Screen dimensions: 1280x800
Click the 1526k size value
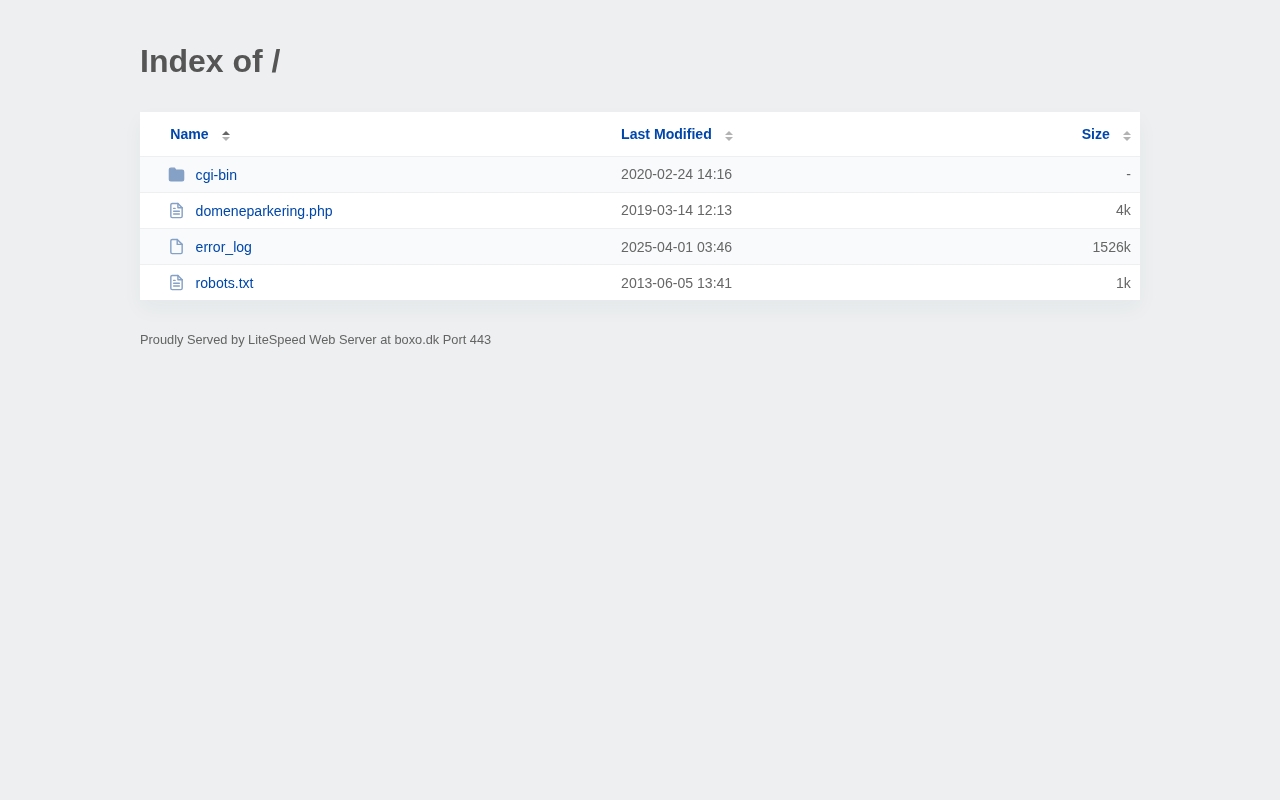(x=1111, y=247)
